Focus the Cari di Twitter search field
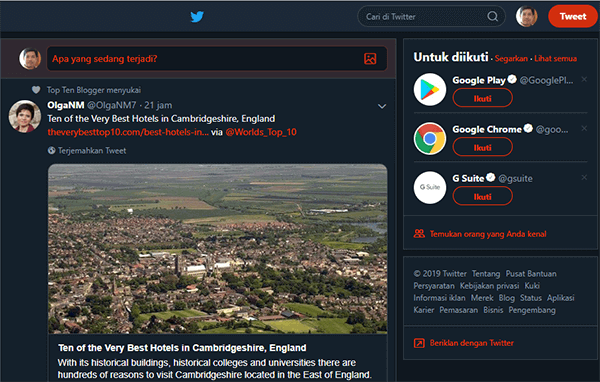The height and width of the screenshot is (382, 600). tap(431, 16)
